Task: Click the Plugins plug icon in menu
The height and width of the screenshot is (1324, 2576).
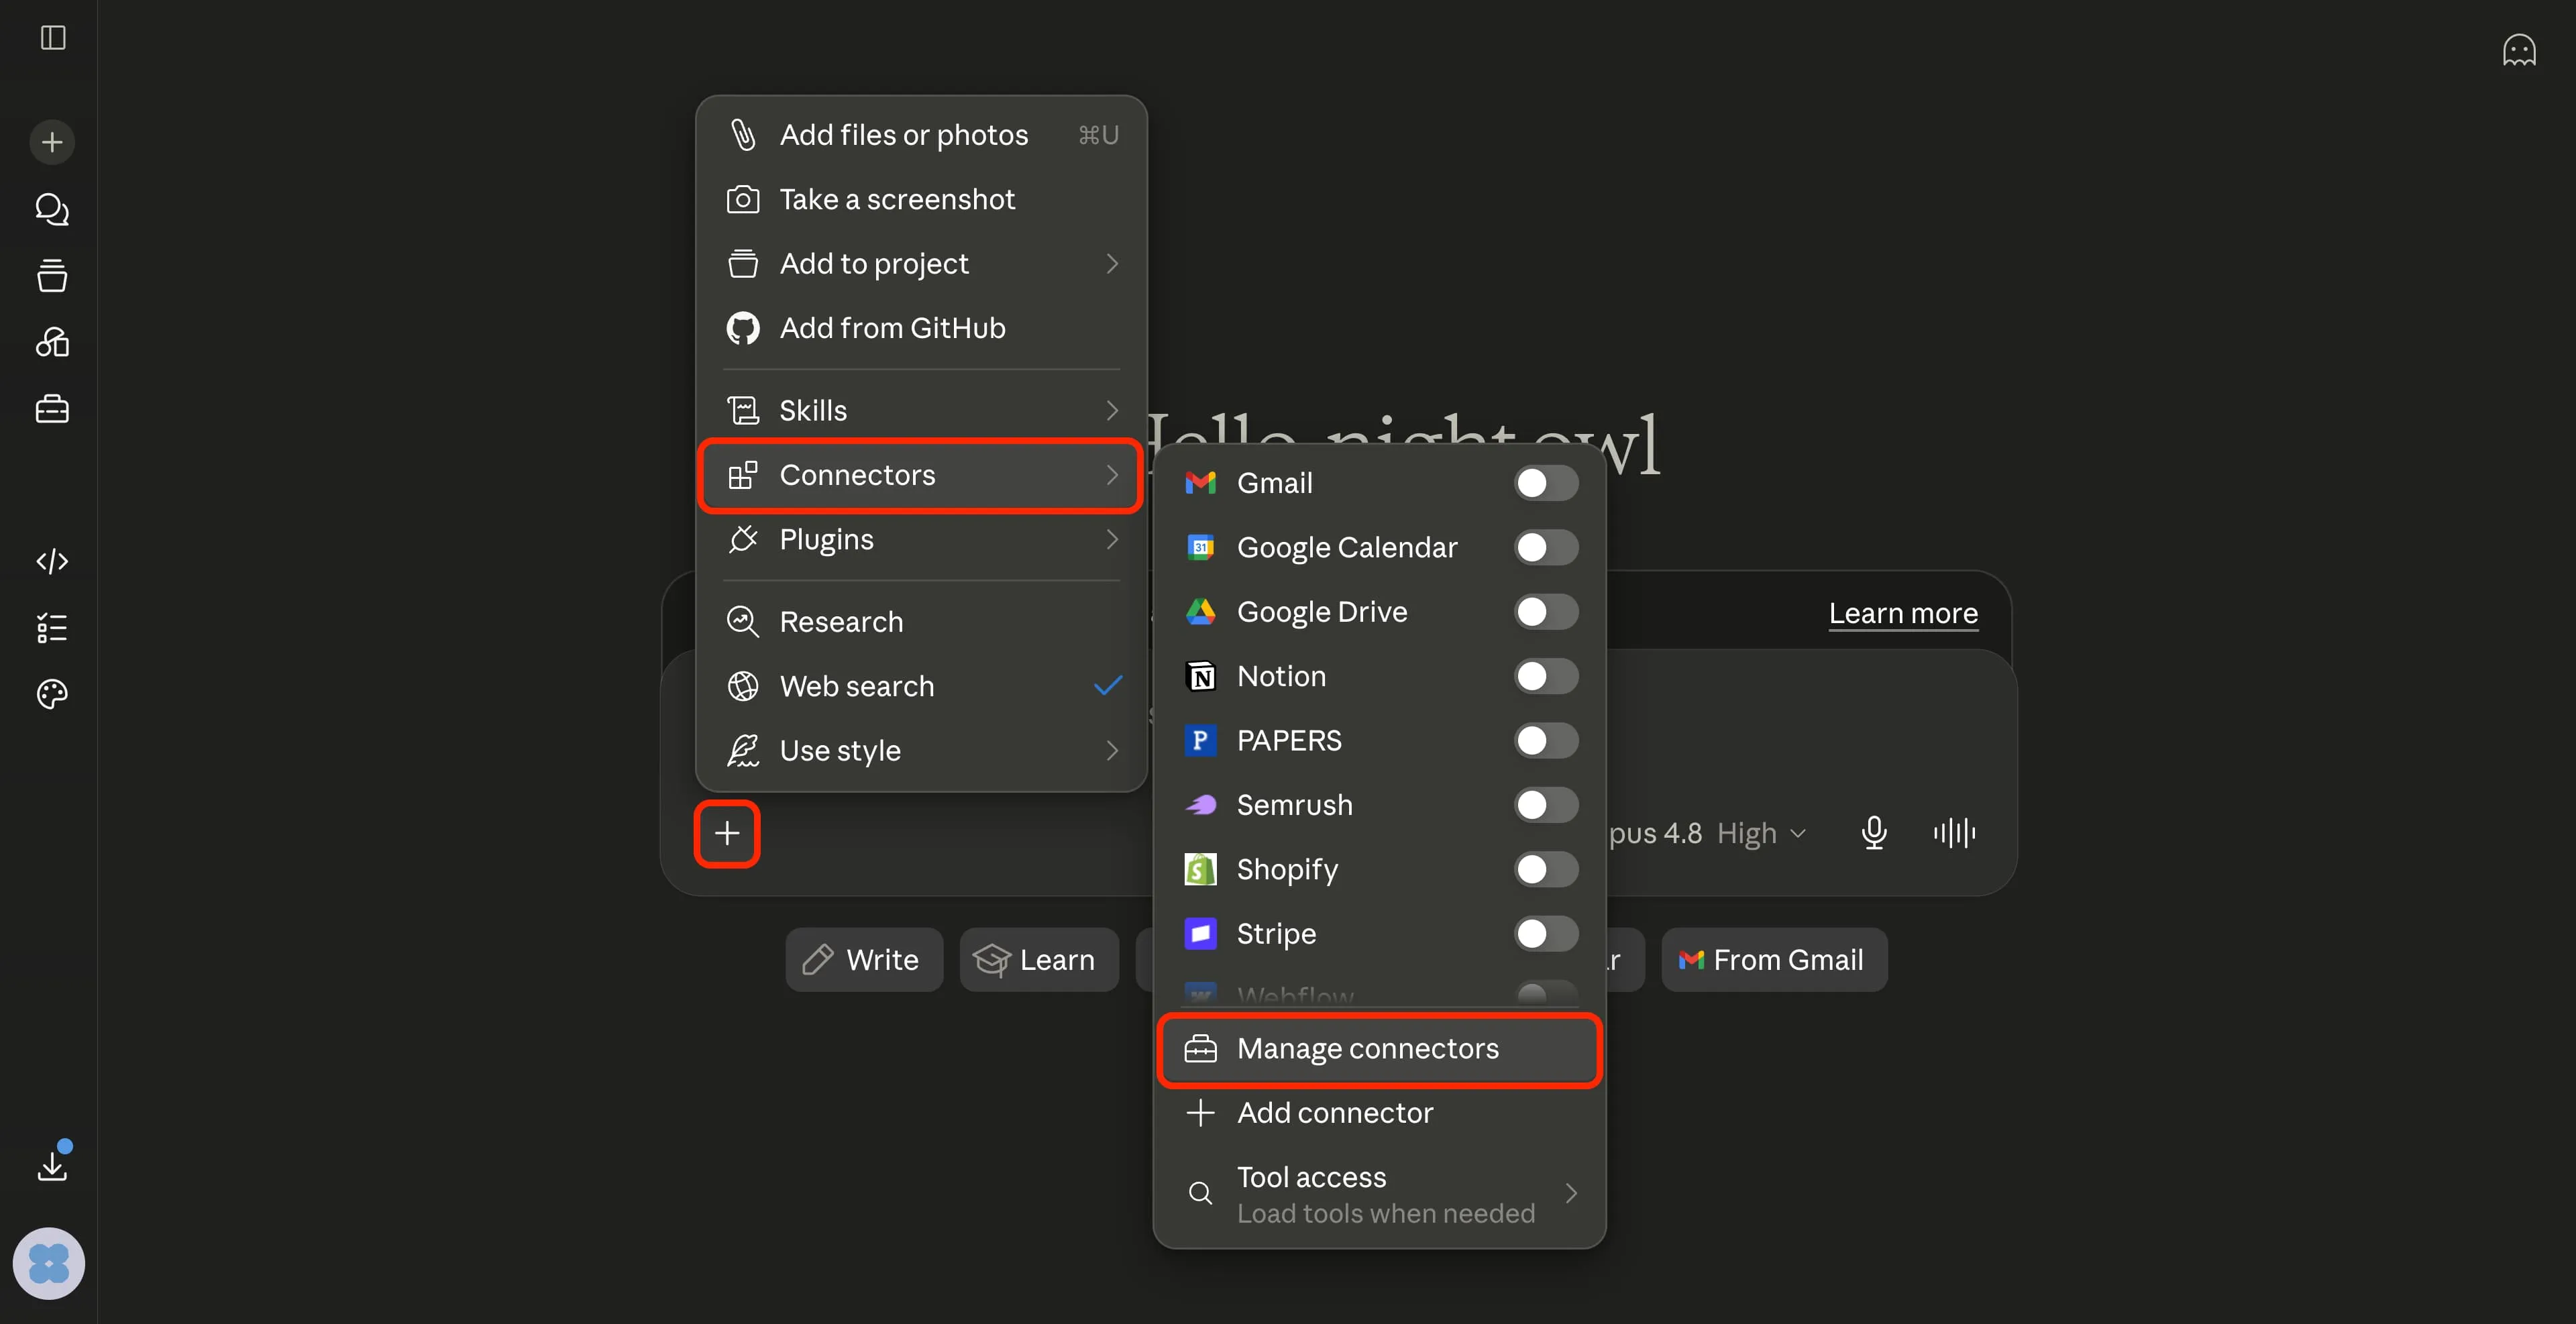Action: [x=743, y=539]
